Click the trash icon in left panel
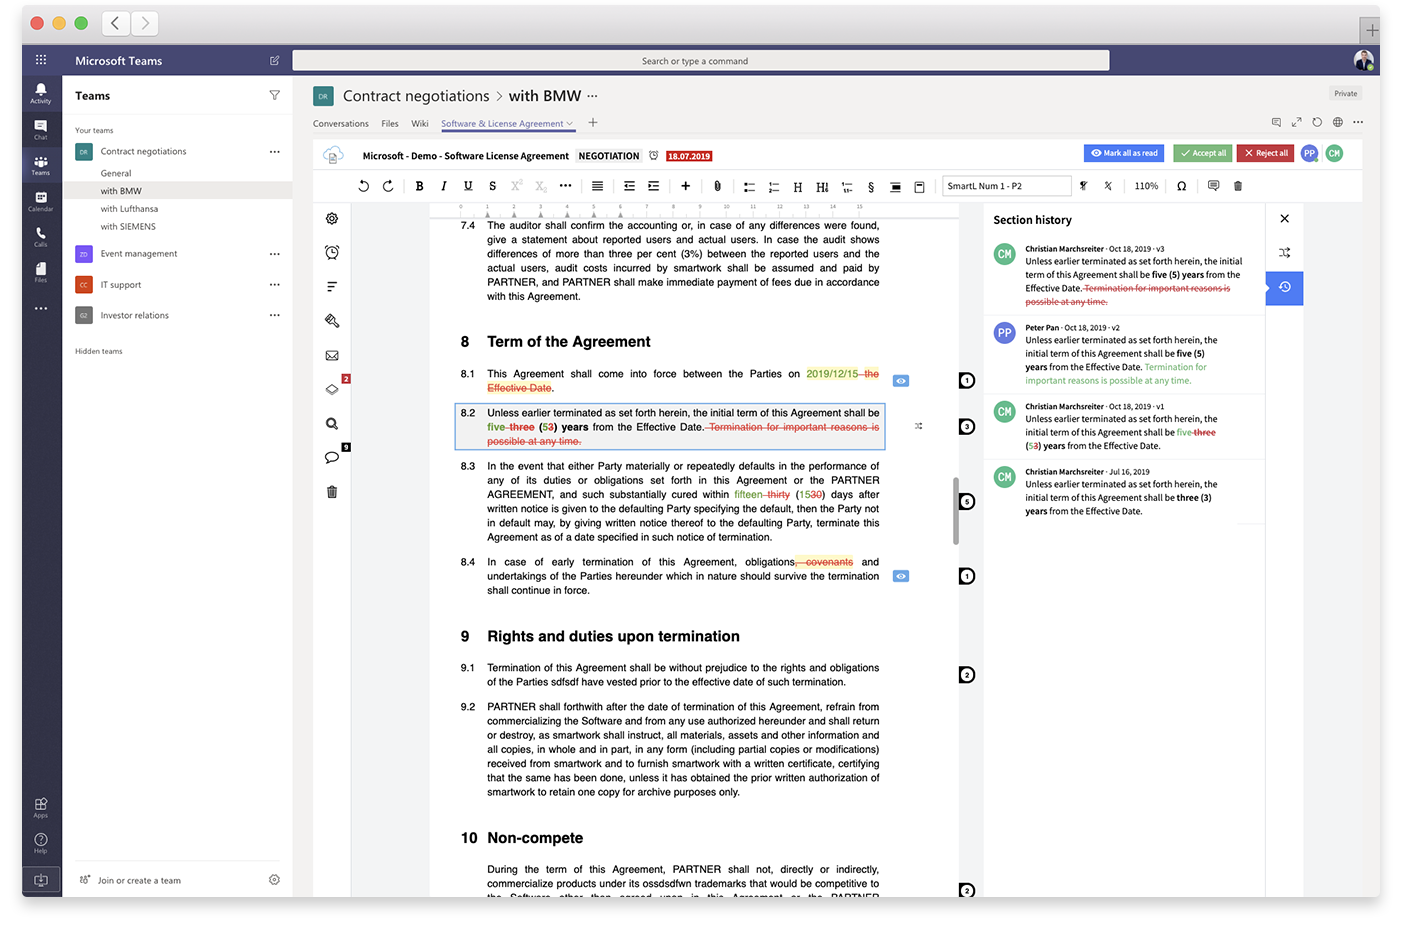1401x929 pixels. [x=332, y=492]
